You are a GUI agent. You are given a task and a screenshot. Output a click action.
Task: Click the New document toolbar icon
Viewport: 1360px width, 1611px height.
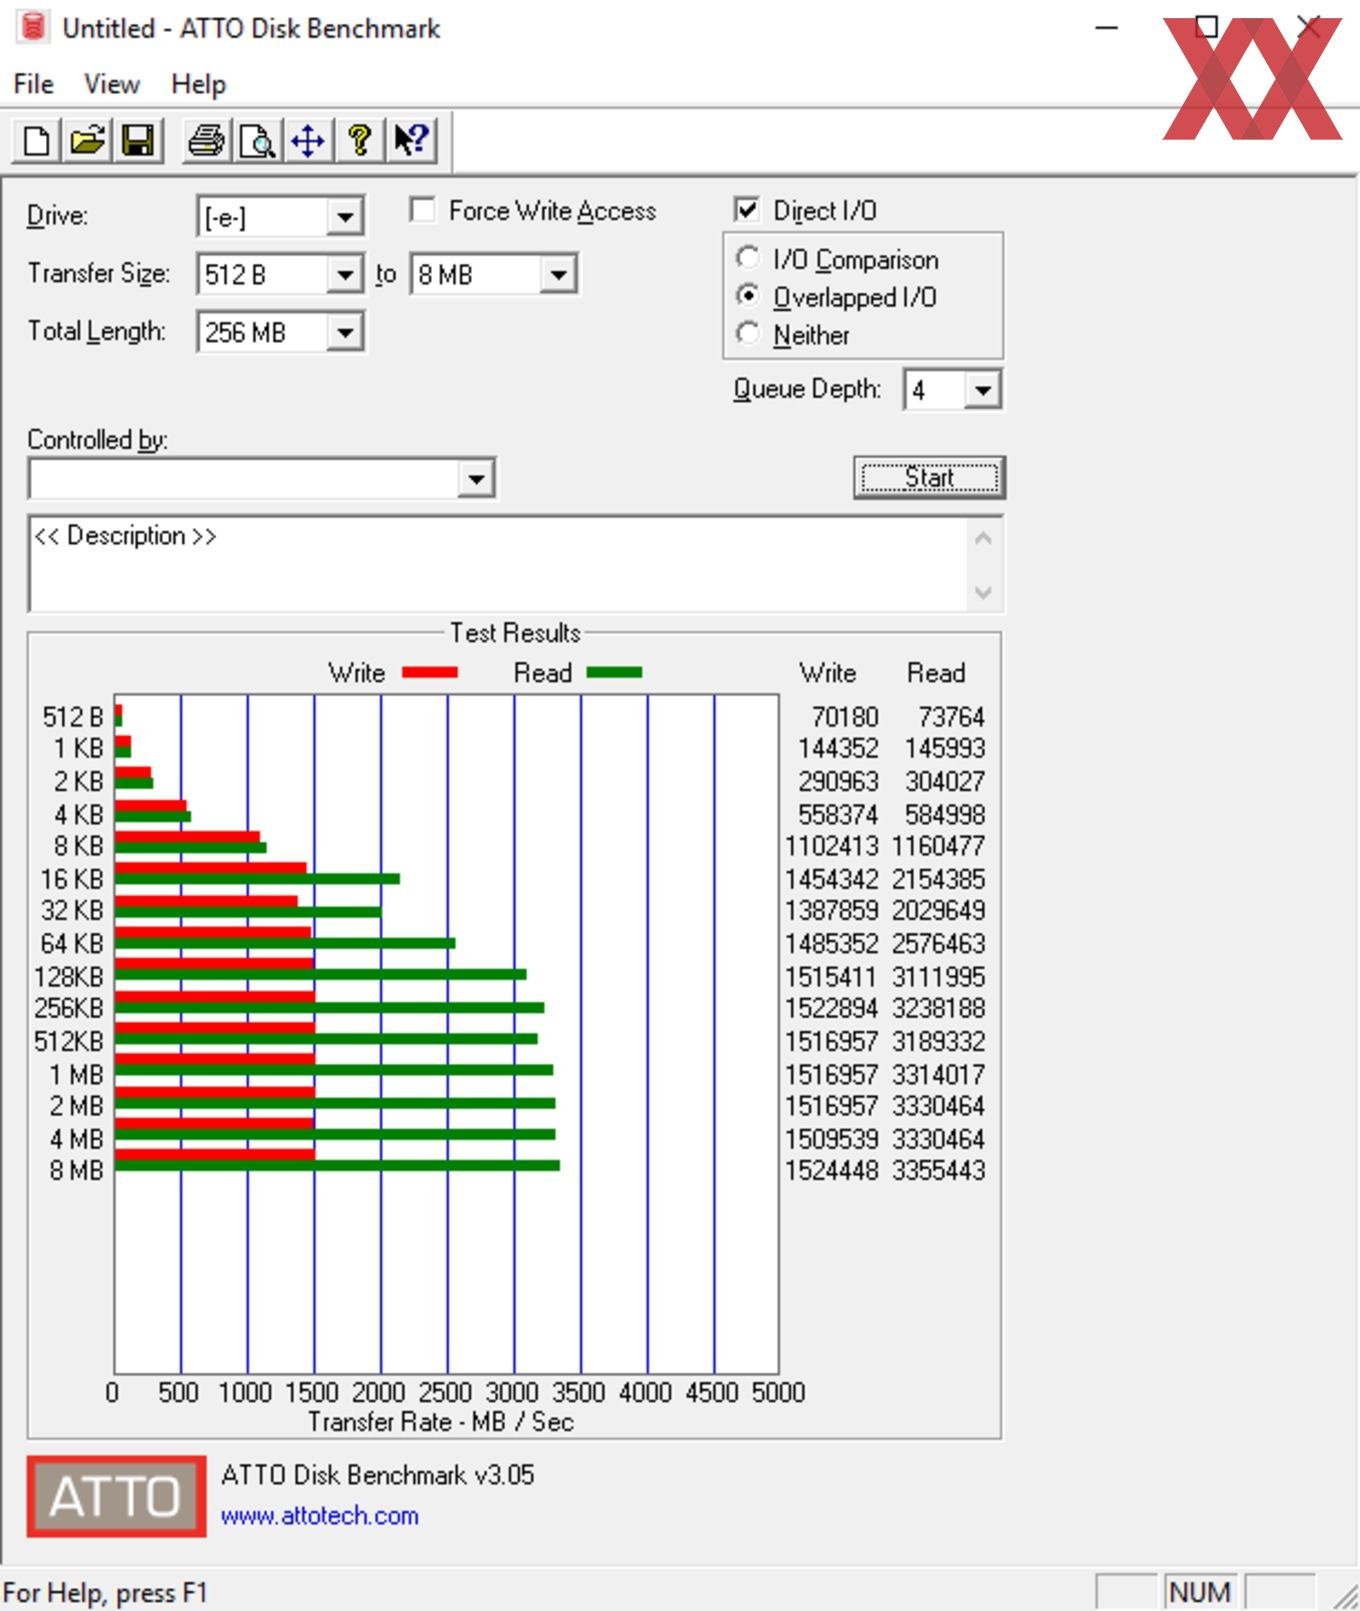click(x=36, y=140)
